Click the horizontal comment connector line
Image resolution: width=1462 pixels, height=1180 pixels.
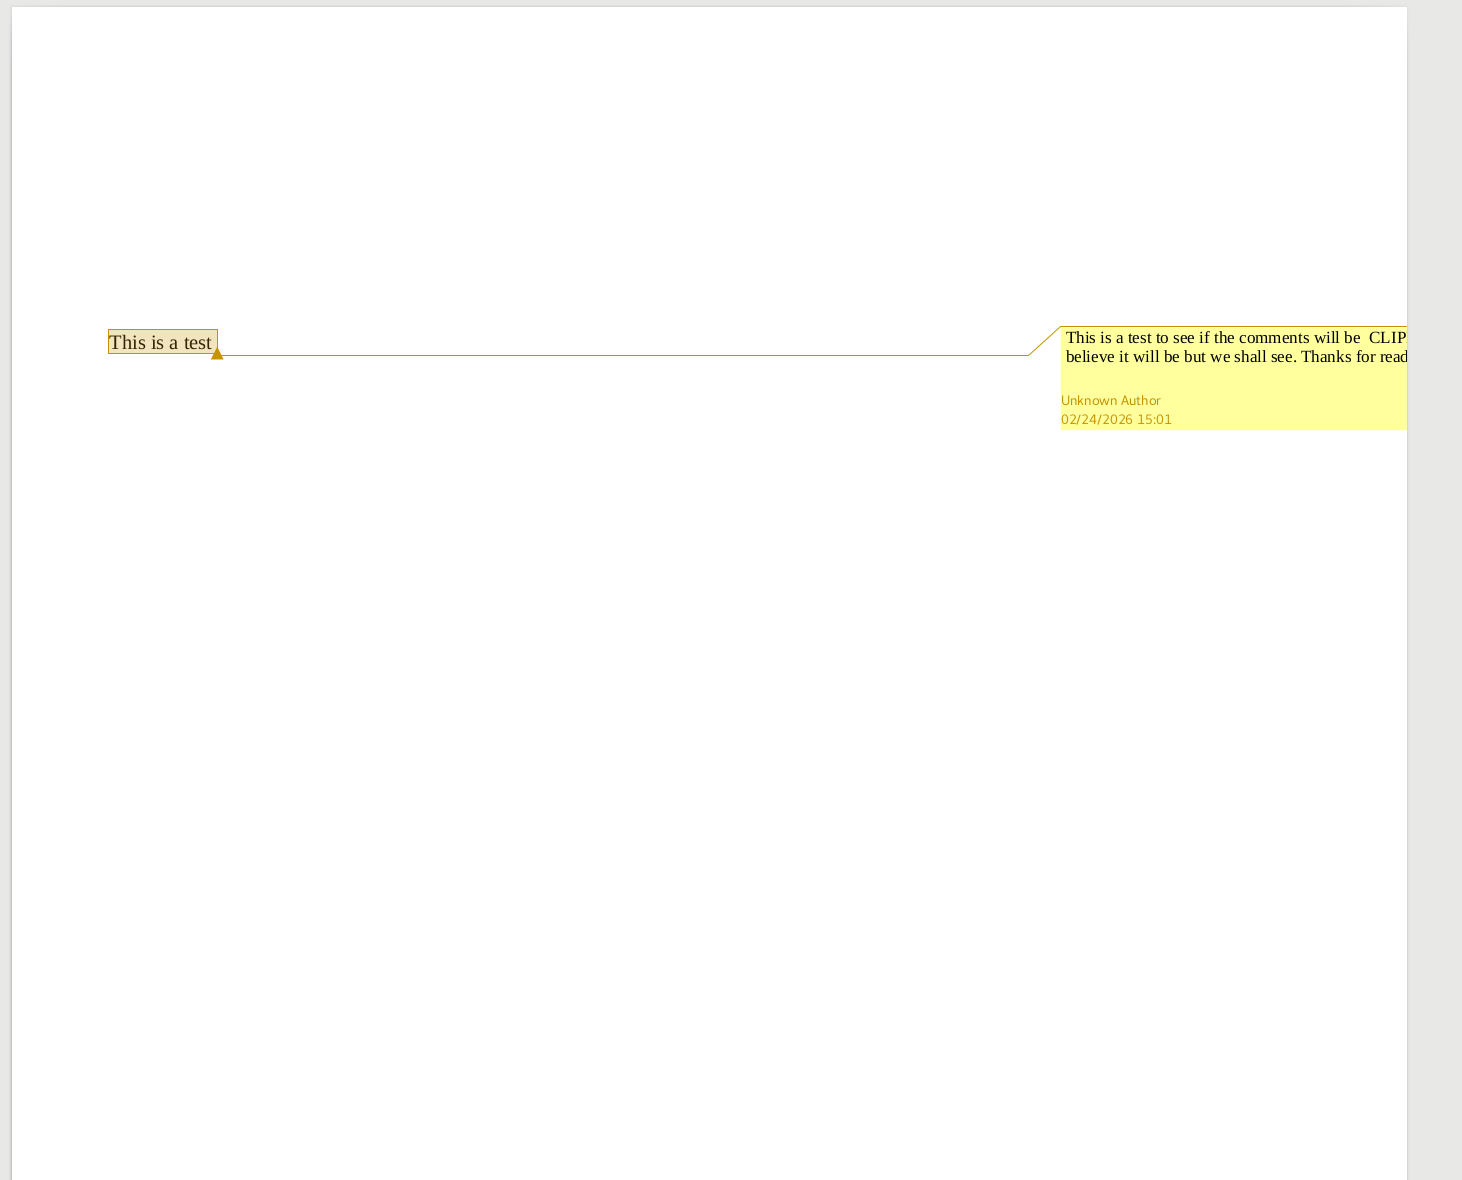click(x=620, y=355)
